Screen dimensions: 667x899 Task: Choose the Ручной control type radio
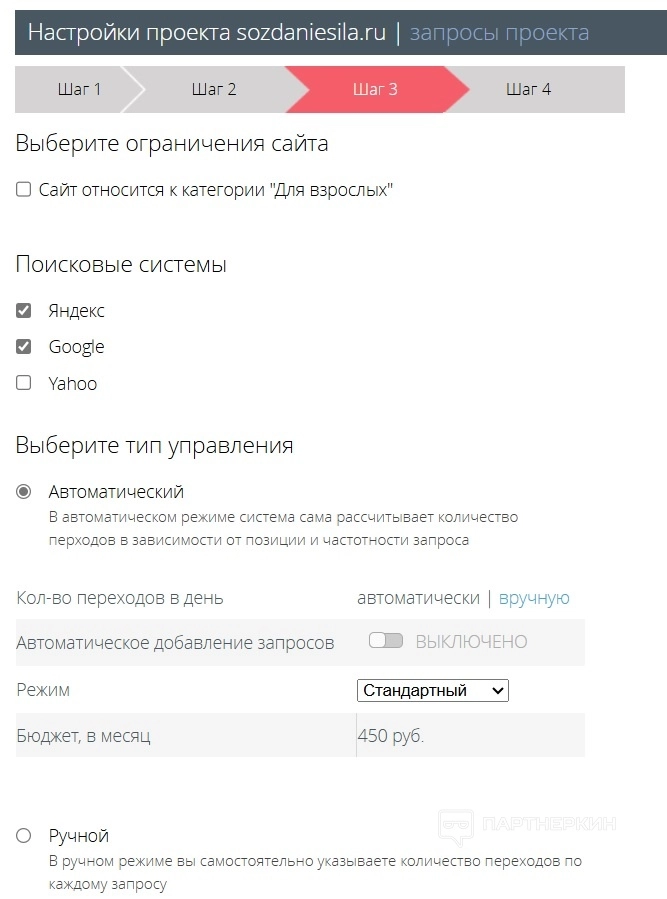point(24,836)
